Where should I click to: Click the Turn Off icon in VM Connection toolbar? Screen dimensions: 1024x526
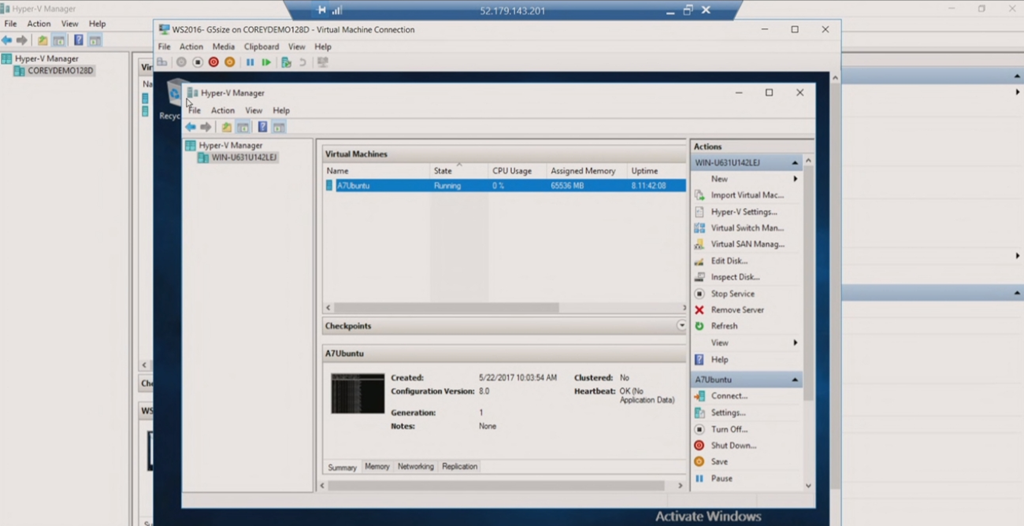(197, 62)
